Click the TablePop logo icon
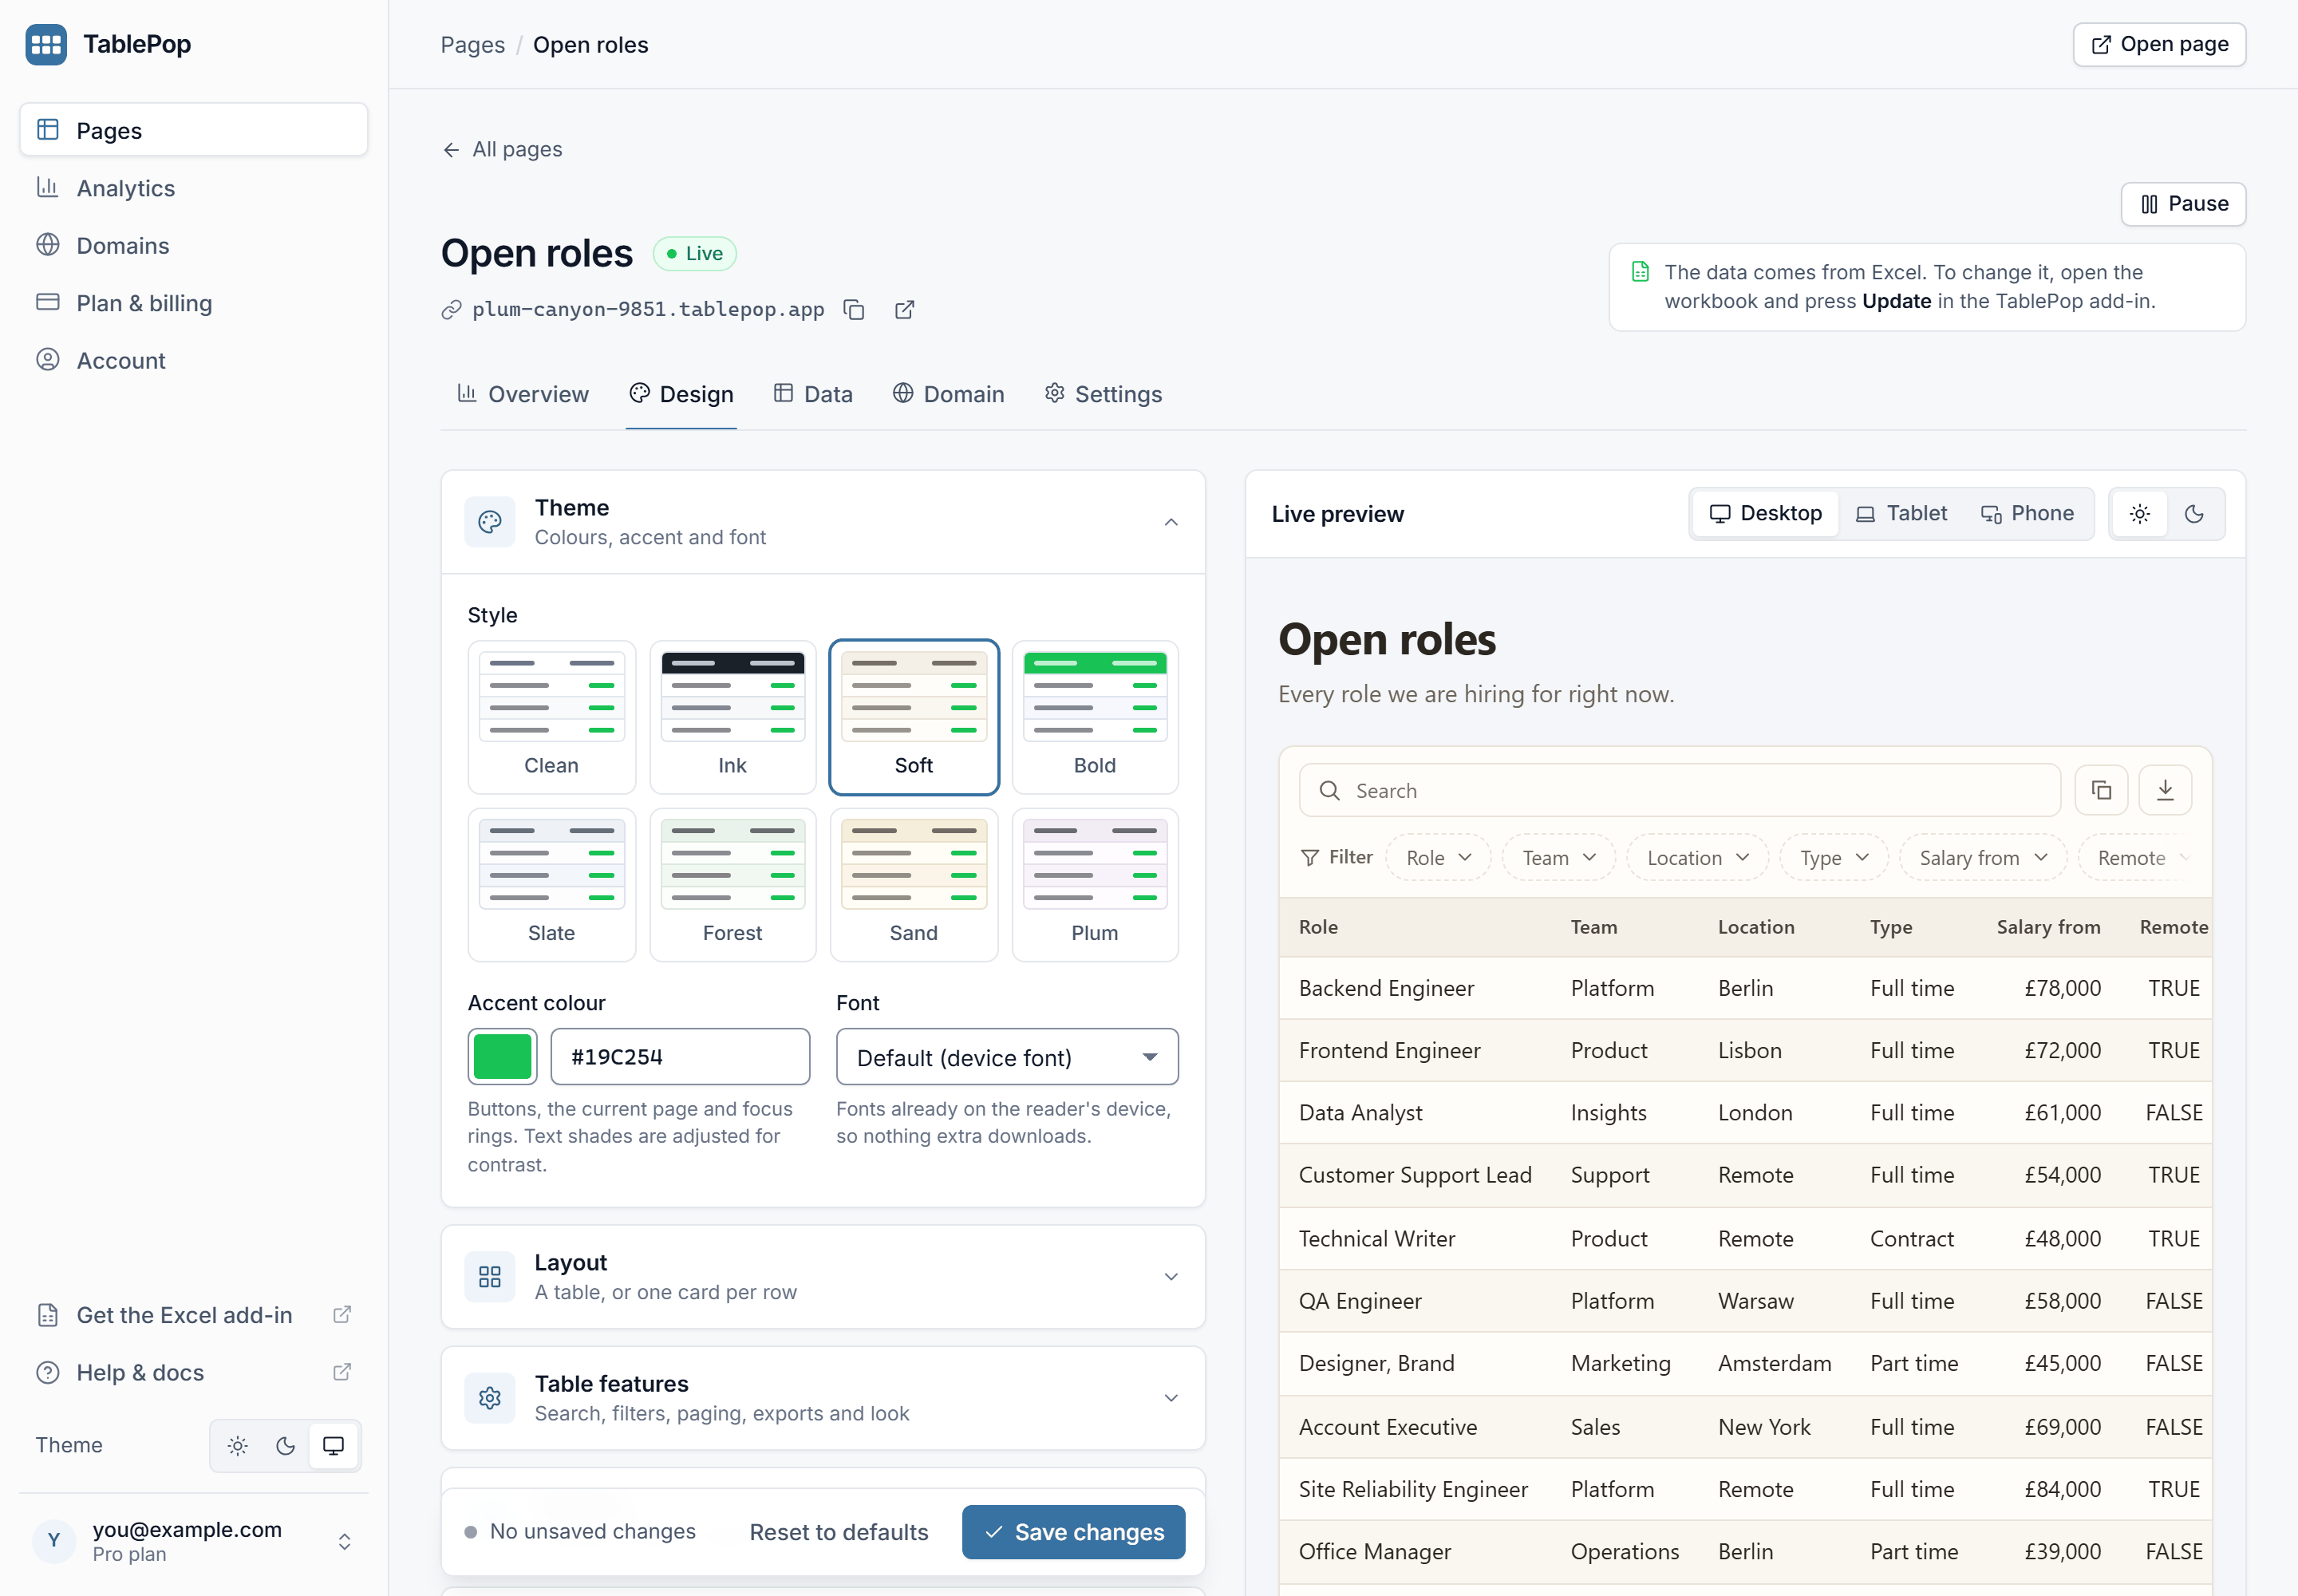2298x1596 pixels. pyautogui.click(x=46, y=44)
